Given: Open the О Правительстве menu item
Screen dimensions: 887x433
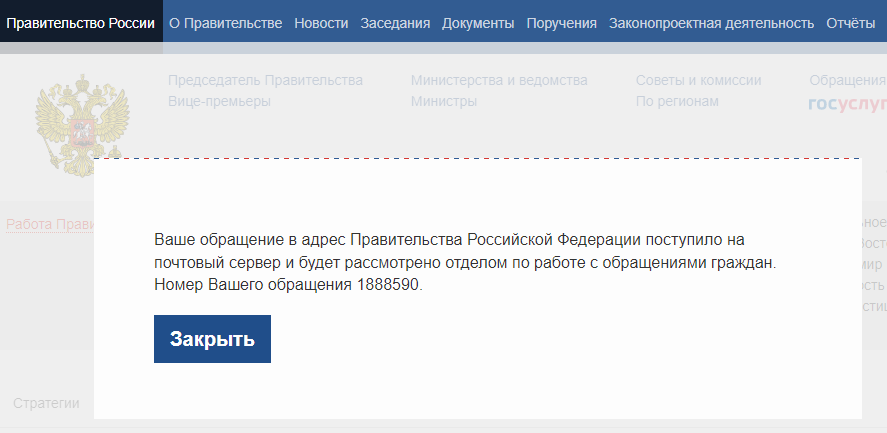Looking at the screenshot, I should [225, 22].
